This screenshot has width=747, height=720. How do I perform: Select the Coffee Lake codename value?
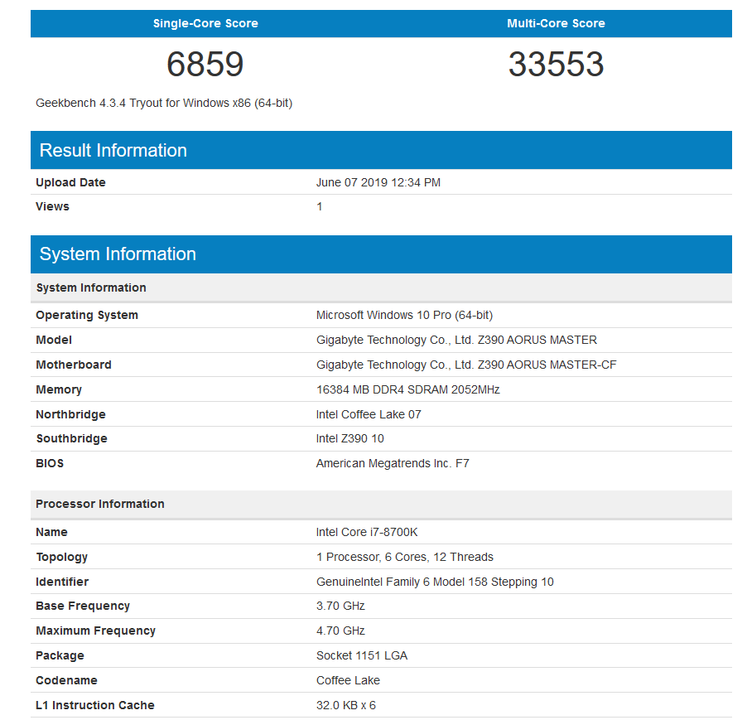pos(348,680)
